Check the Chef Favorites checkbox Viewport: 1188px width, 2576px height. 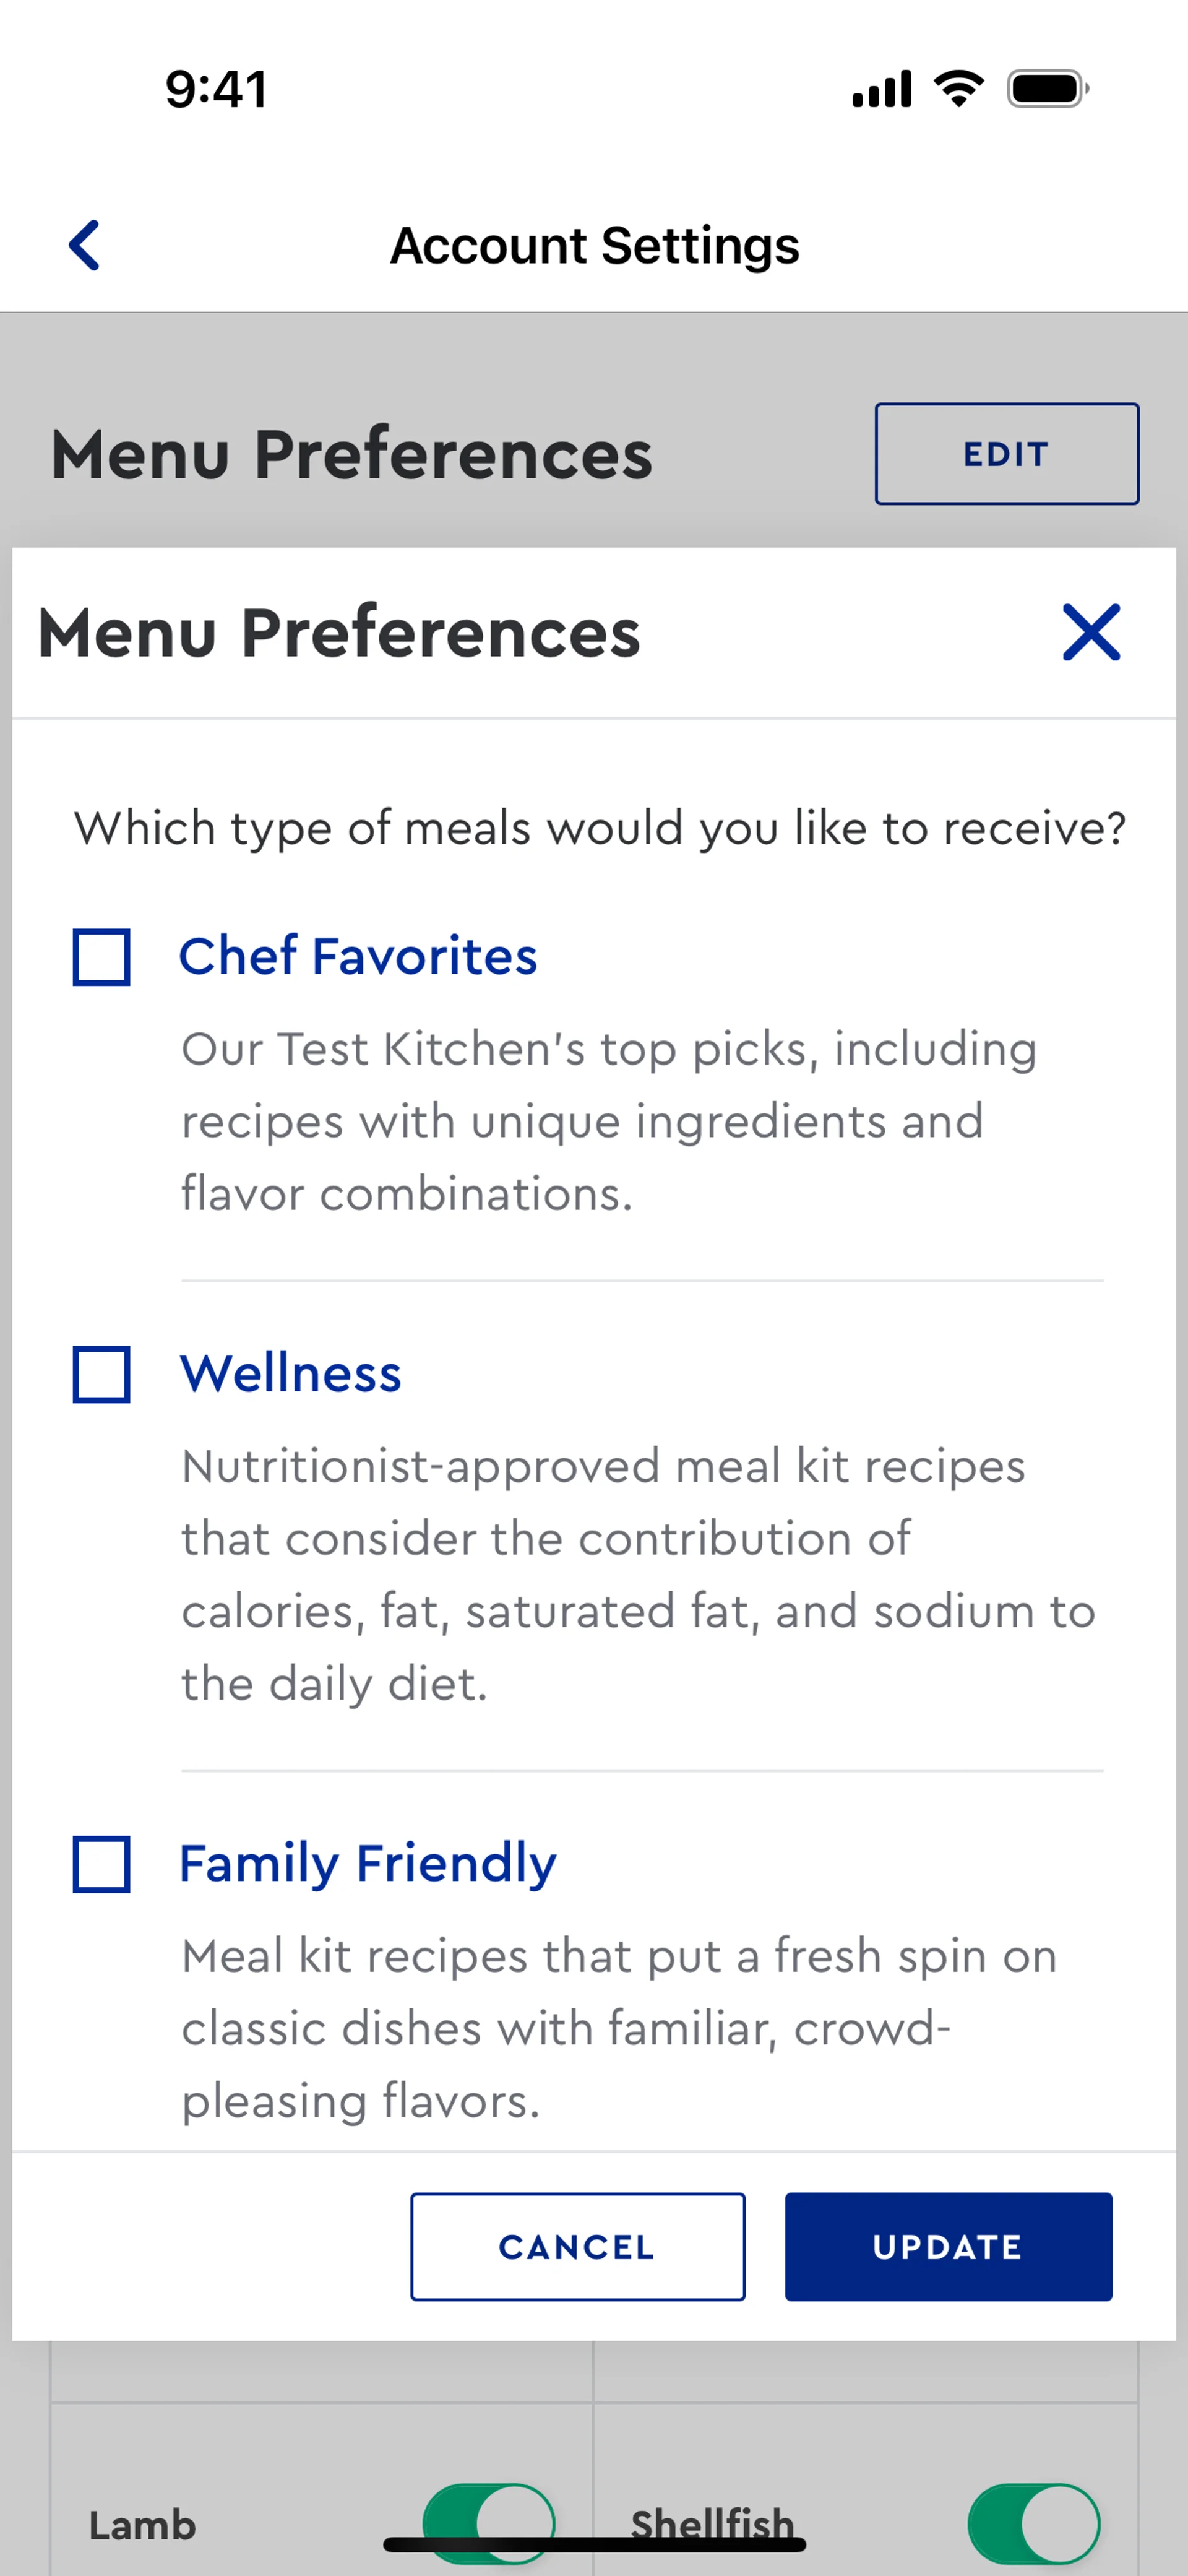(x=101, y=957)
